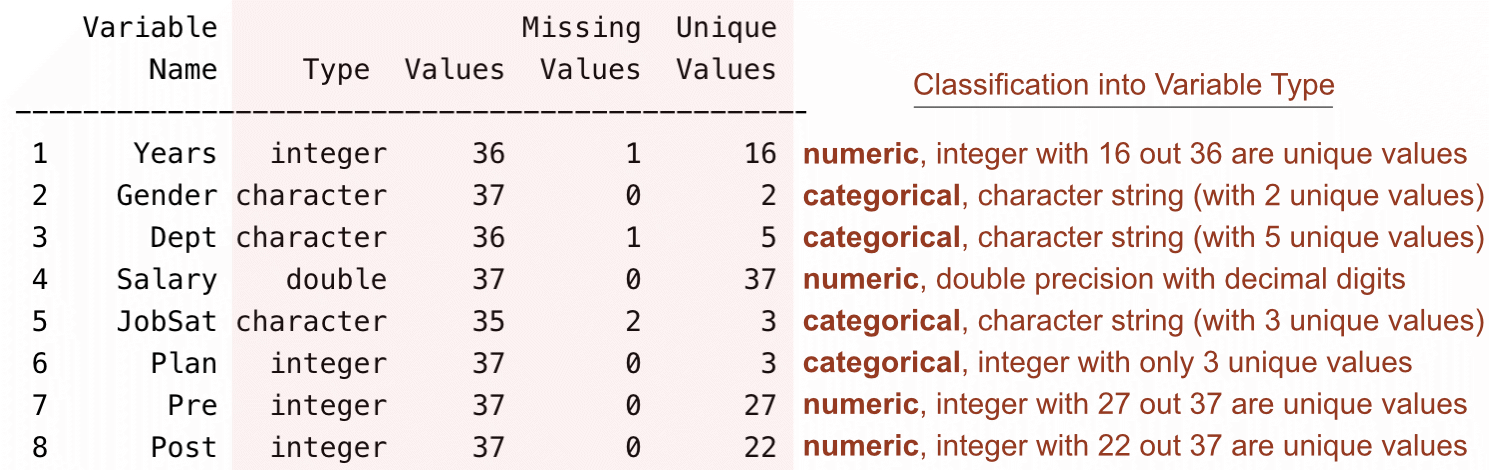Click the unique values count 22 for Post
This screenshot has width=1489, height=470.
click(760, 447)
